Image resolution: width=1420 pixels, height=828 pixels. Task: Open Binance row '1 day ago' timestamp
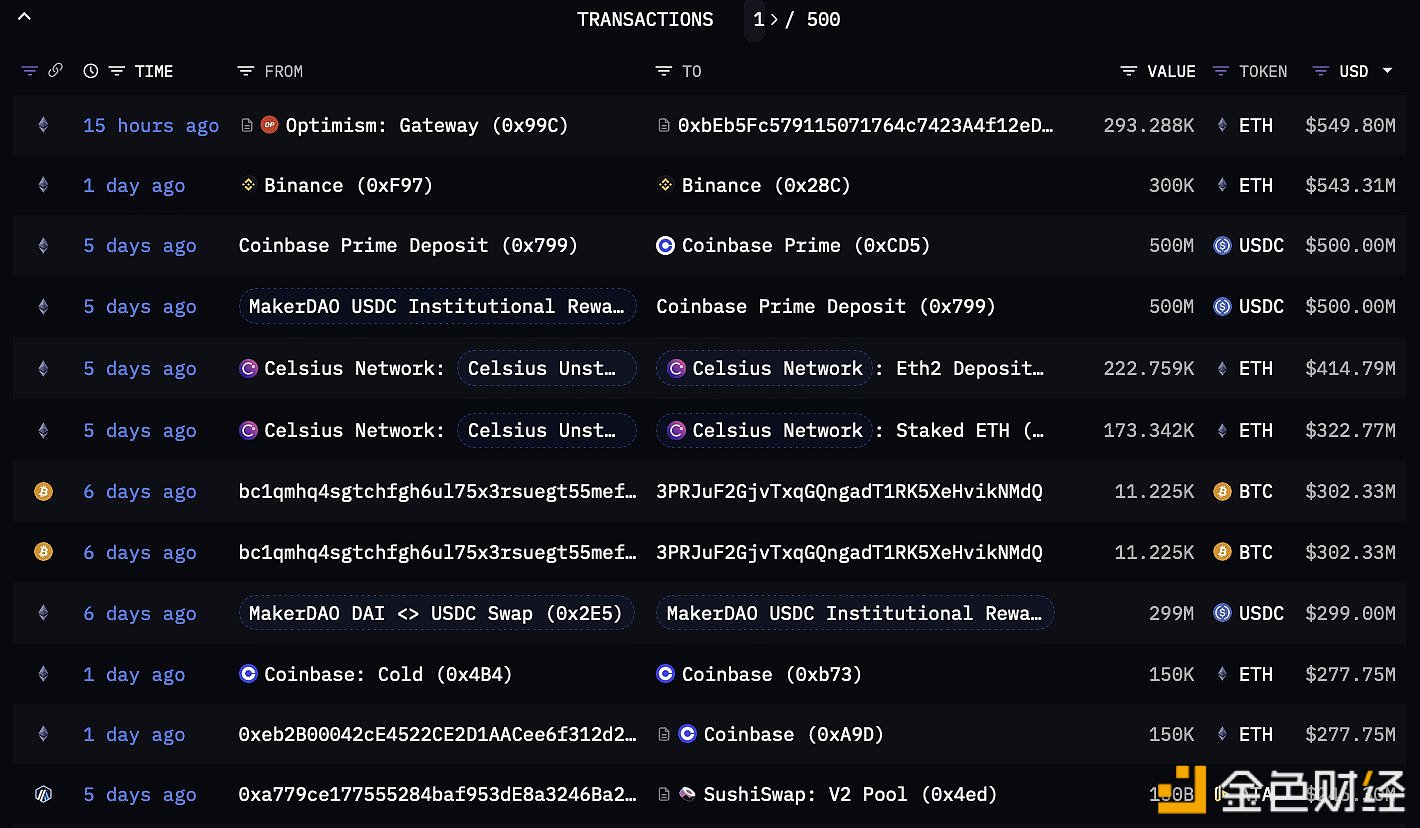[134, 185]
